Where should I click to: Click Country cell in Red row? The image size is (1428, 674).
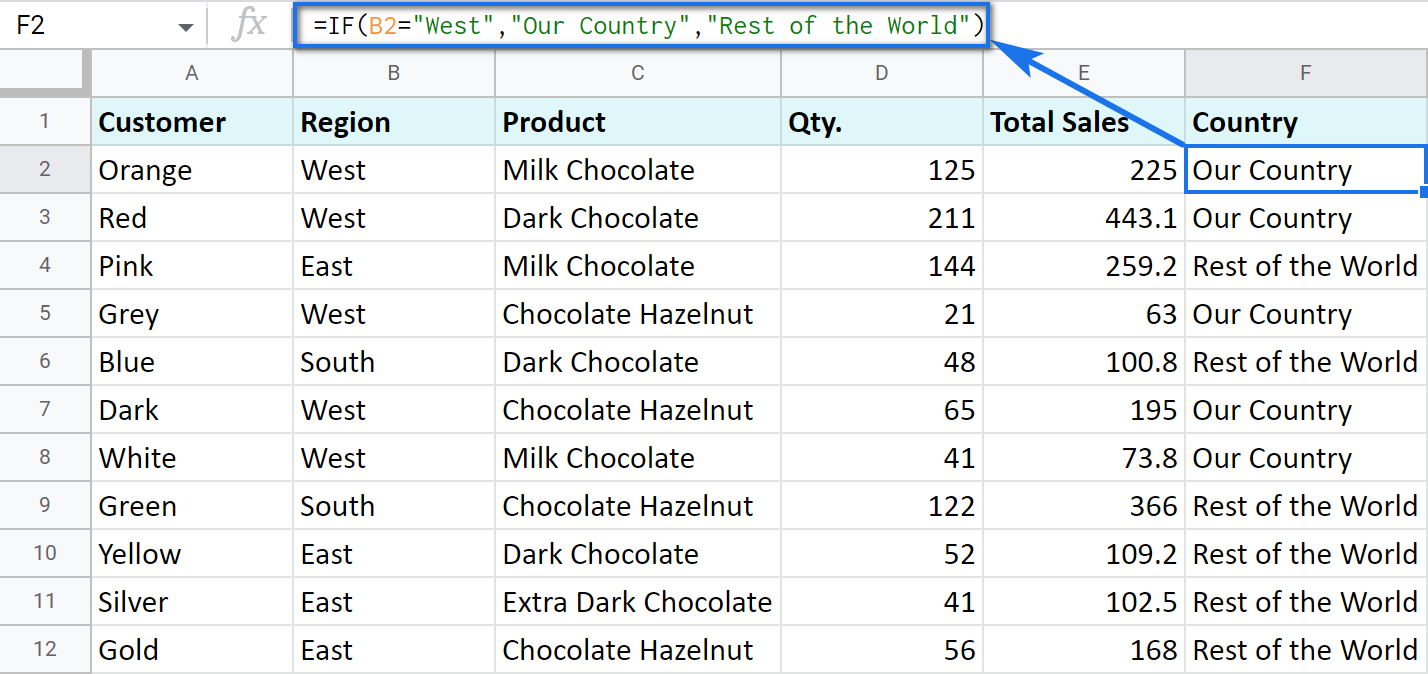click(x=1306, y=218)
